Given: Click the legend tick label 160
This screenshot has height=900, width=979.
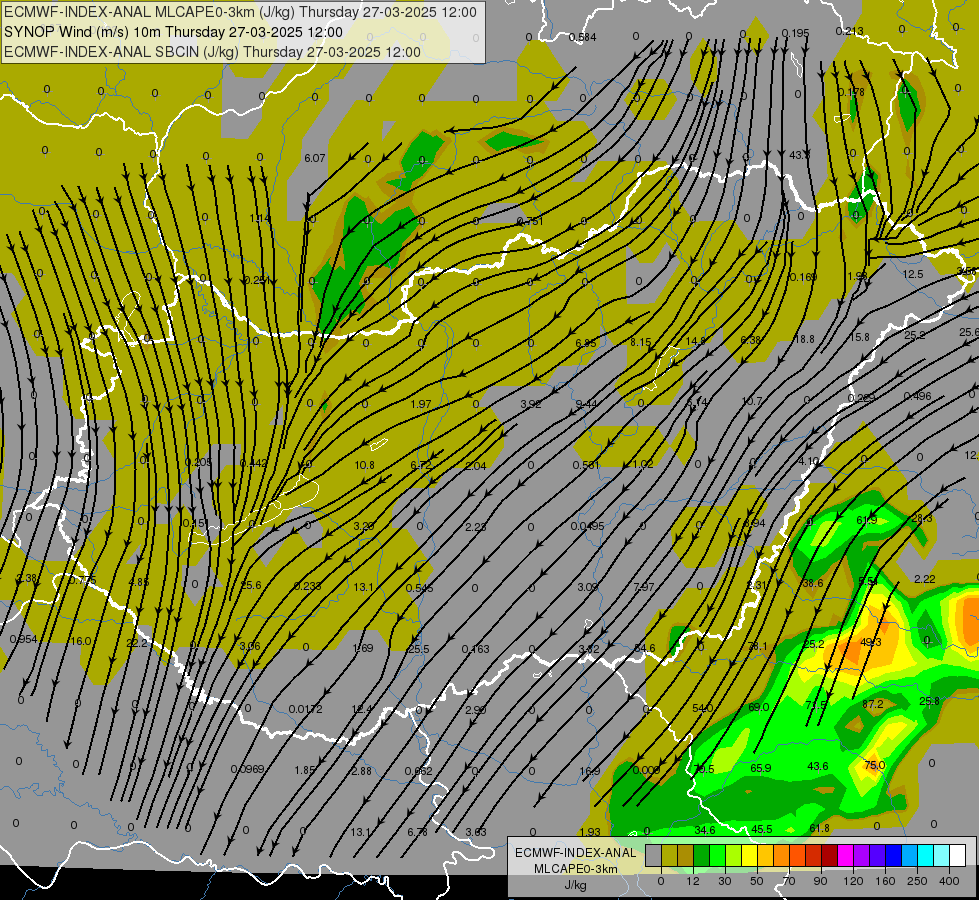Looking at the screenshot, I should click(x=885, y=881).
